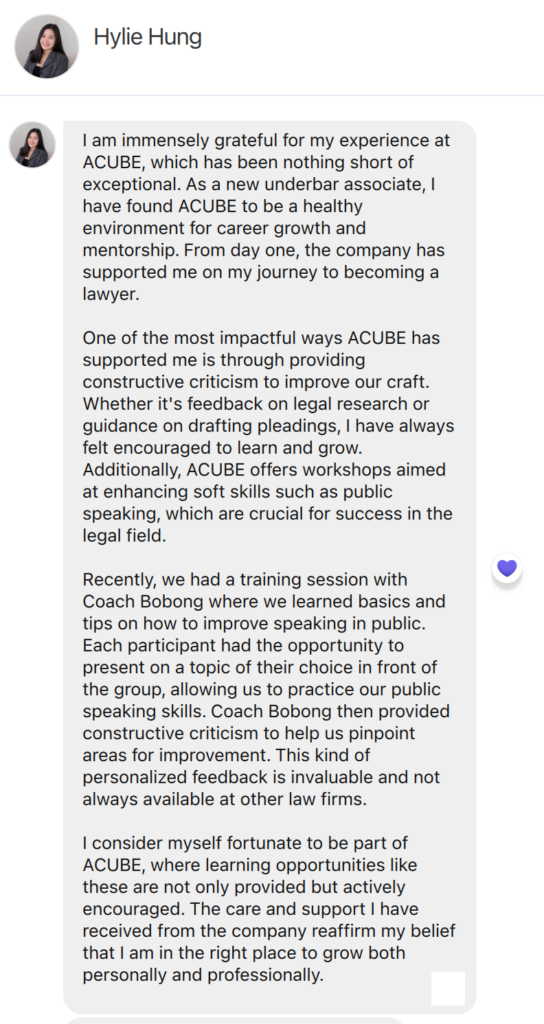The image size is (544, 1024).
Task: Click the partially visible message bubble at the bottom
Action: point(235,1020)
